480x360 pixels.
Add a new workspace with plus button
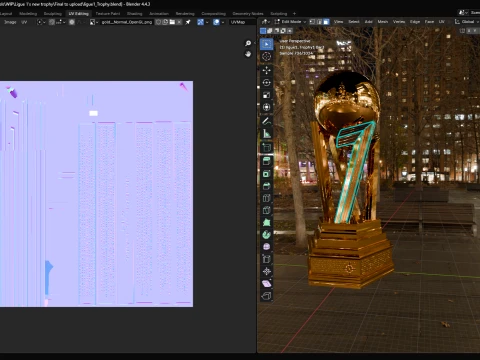(x=294, y=14)
